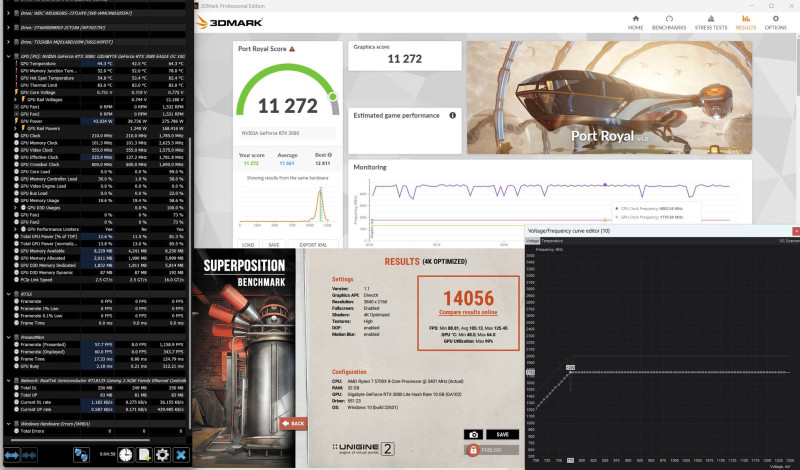Image resolution: width=800 pixels, height=470 pixels.
Task: Click the info icon next to Best score
Action: (x=330, y=155)
